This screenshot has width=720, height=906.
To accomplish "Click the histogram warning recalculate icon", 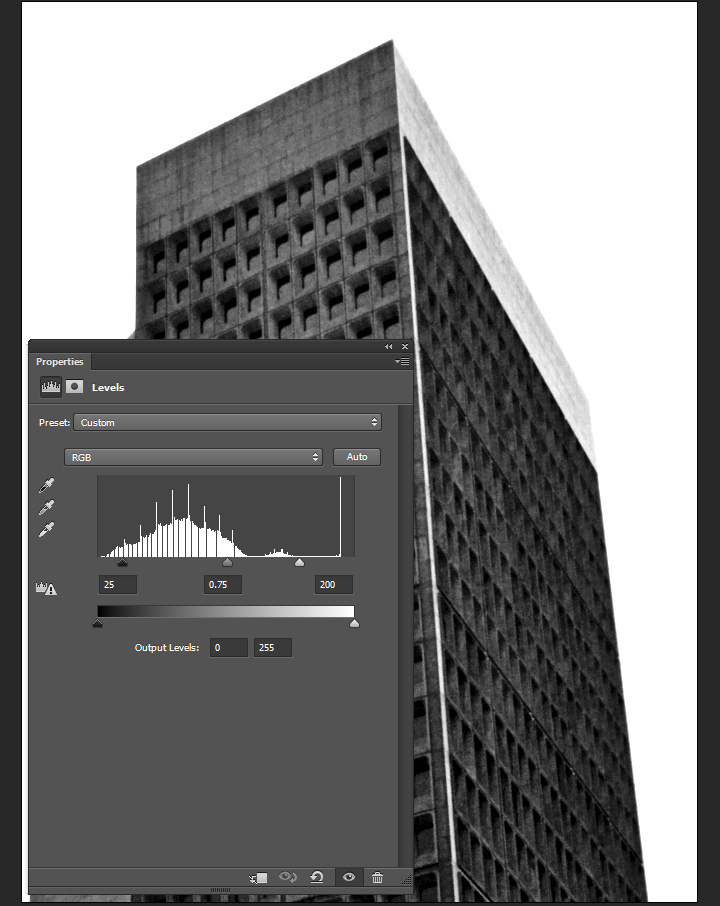I will [x=46, y=589].
